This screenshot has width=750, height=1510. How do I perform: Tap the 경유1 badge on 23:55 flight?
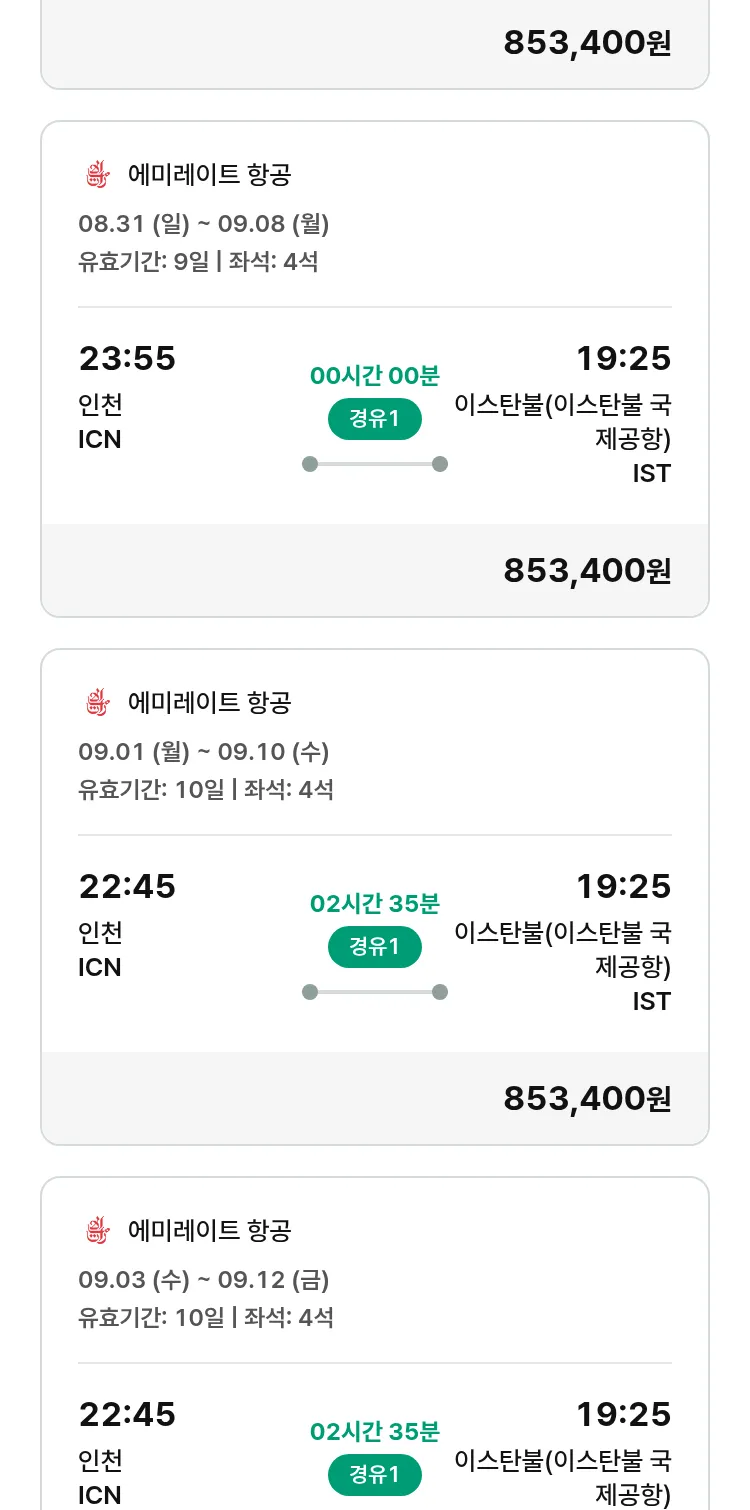(375, 419)
